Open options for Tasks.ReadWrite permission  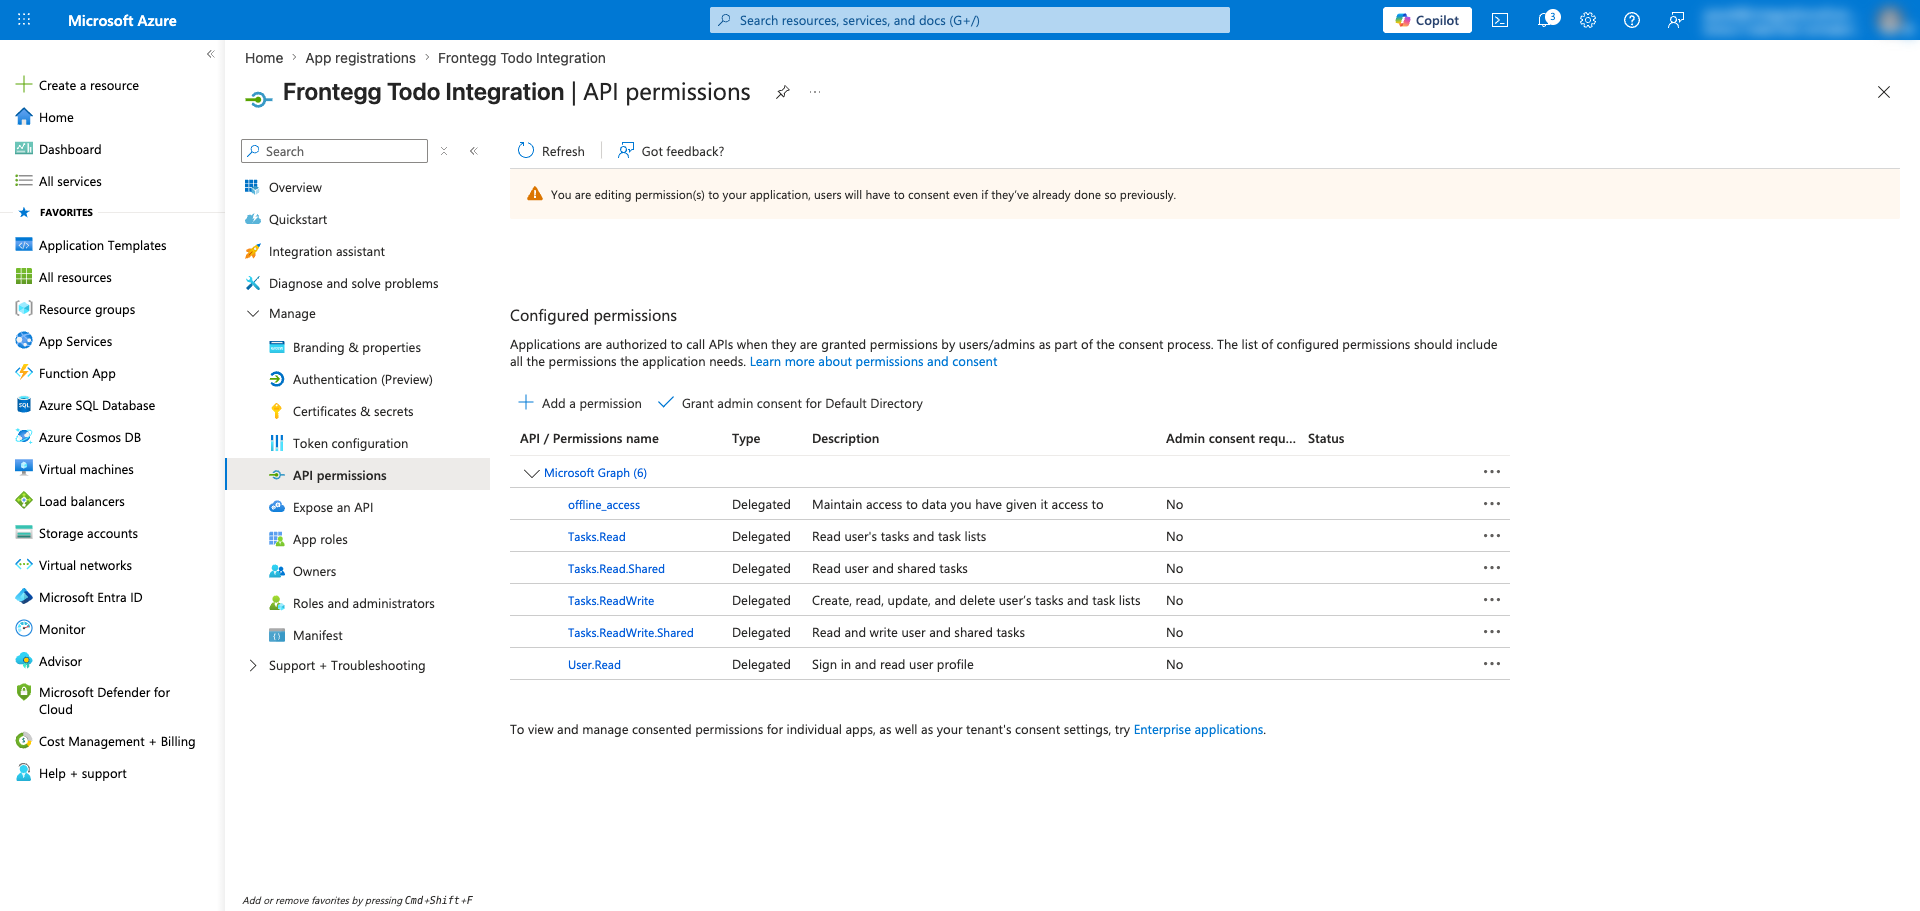point(1492,600)
